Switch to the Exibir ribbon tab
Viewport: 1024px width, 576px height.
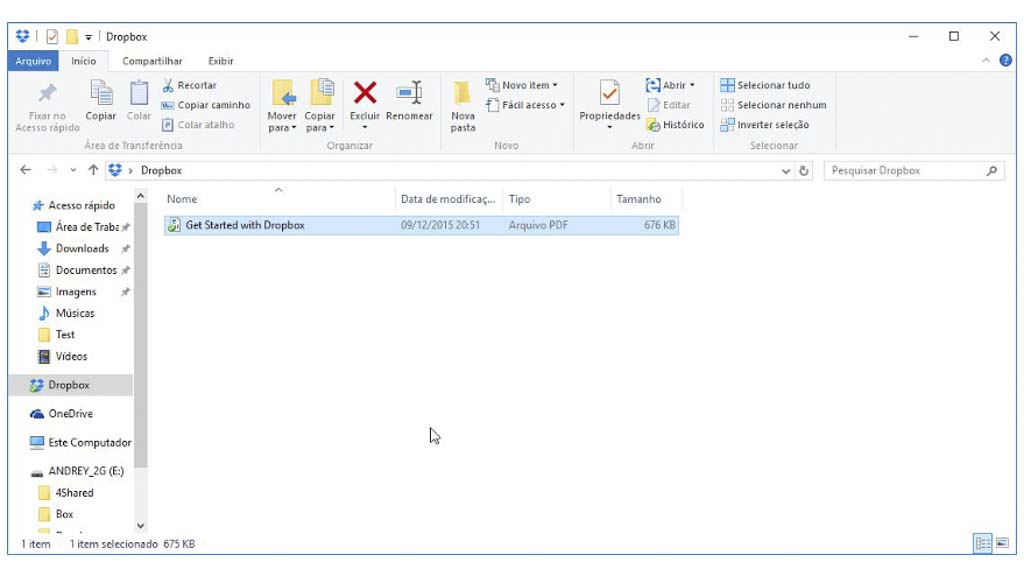(220, 61)
